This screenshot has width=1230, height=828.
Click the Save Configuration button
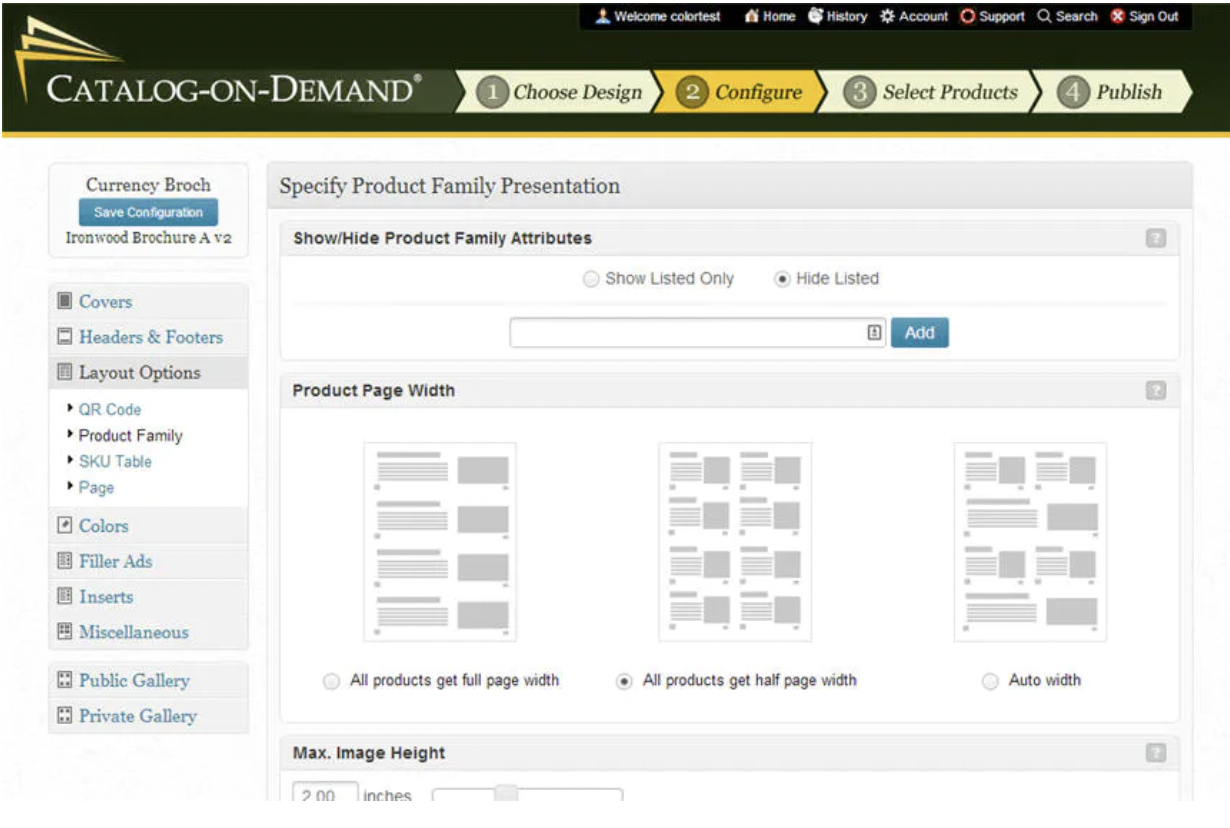pos(148,212)
